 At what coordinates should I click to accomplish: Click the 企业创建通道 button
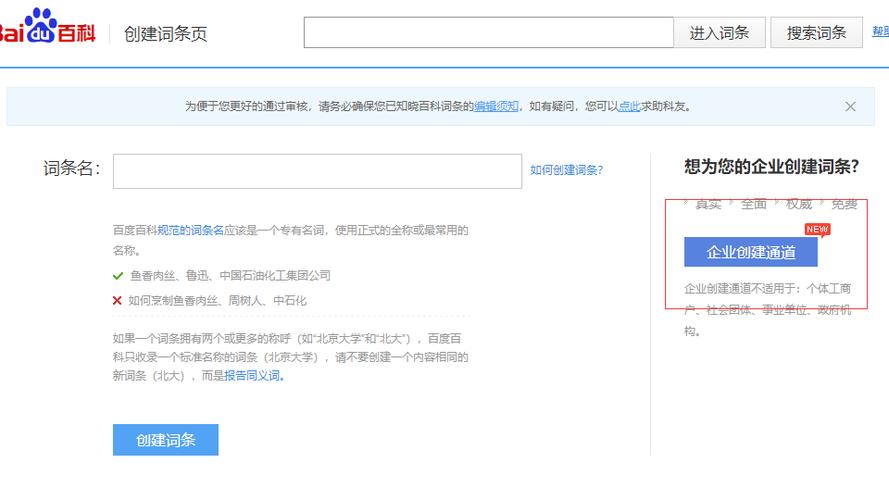tap(751, 252)
